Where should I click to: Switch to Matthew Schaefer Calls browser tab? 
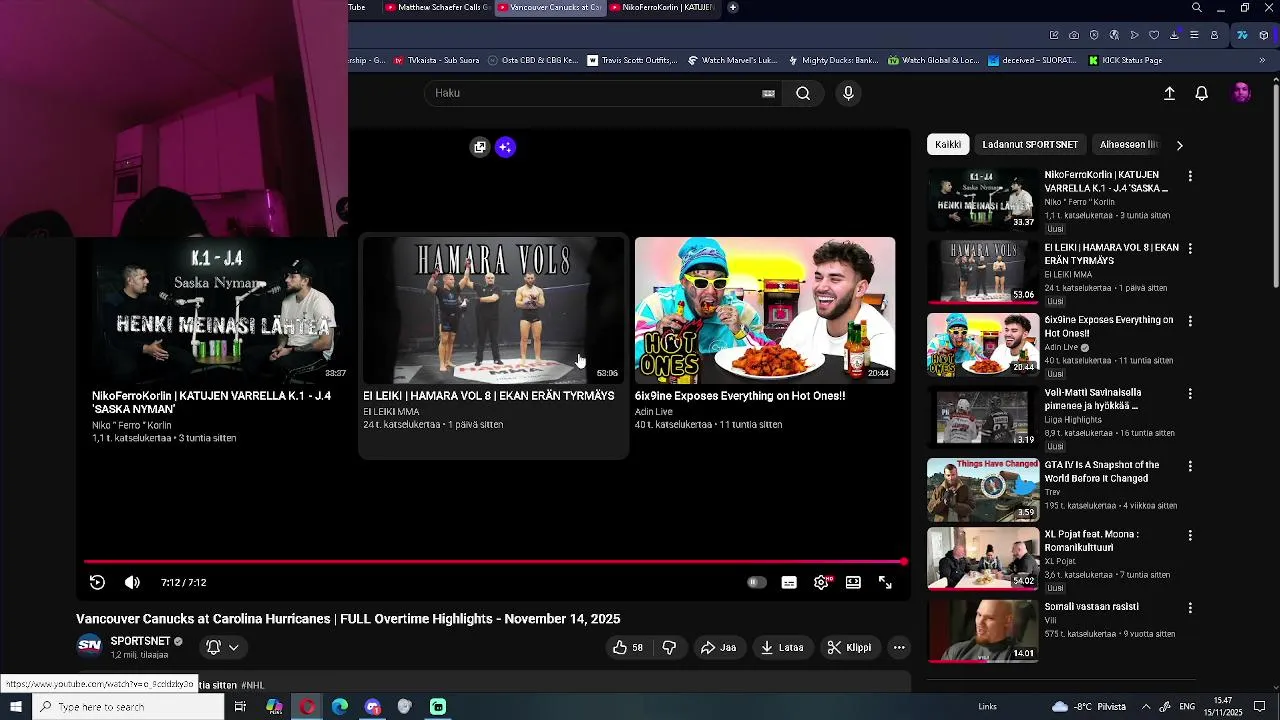tap(437, 8)
